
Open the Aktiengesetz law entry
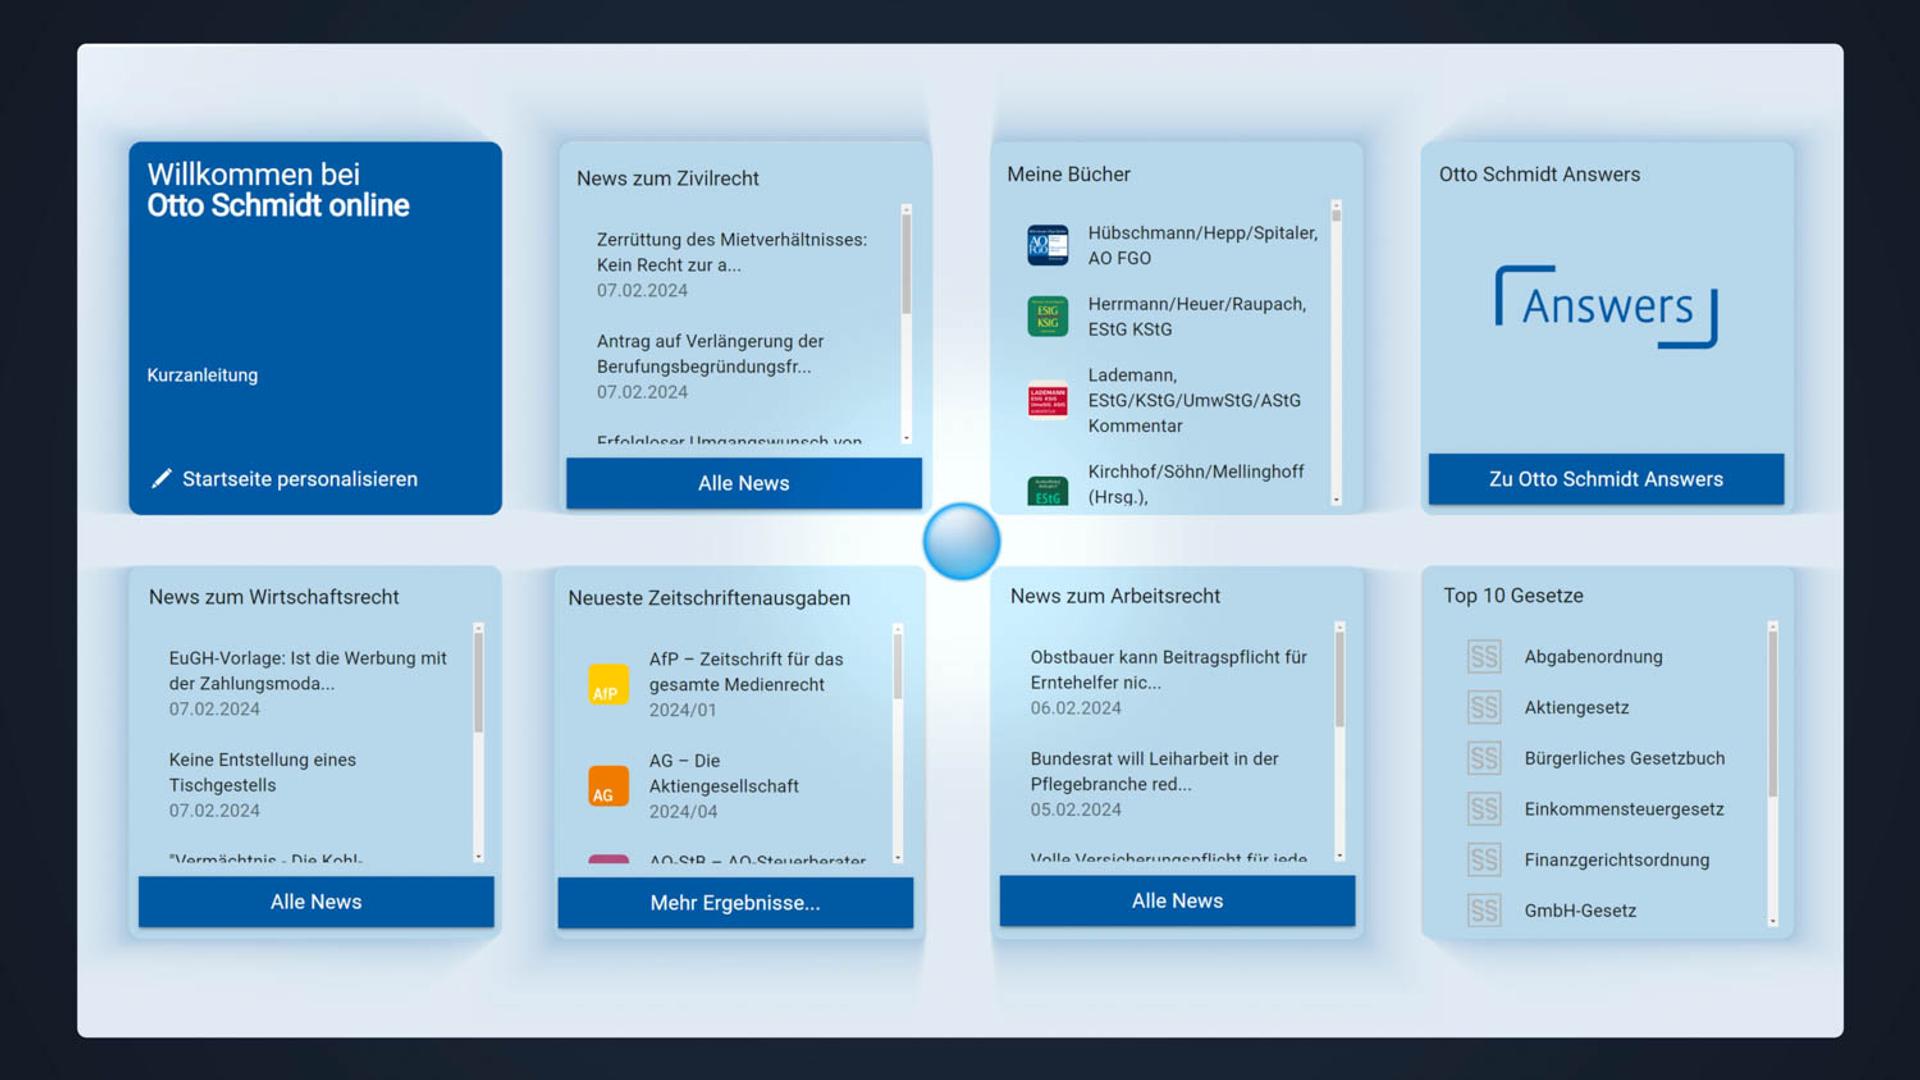(x=1577, y=708)
